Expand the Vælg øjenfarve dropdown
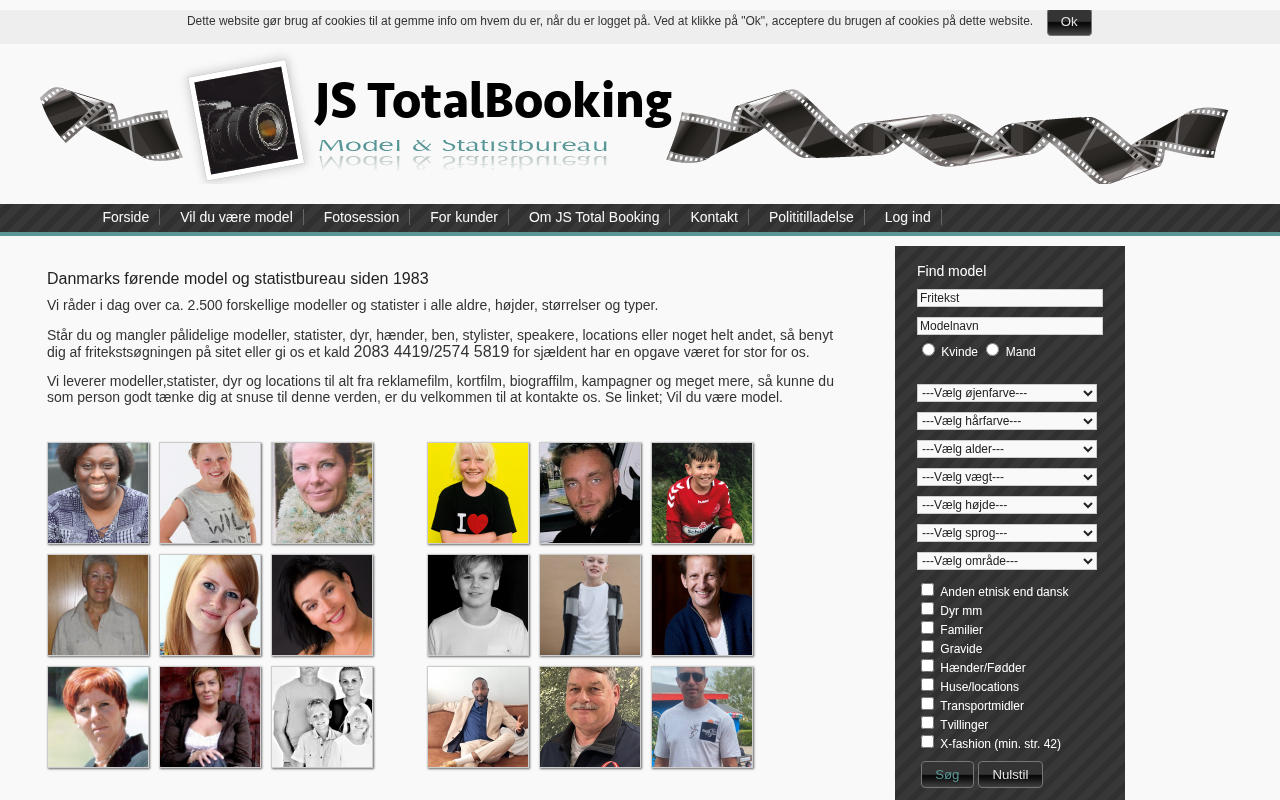Viewport: 1280px width, 800px height. (1007, 393)
